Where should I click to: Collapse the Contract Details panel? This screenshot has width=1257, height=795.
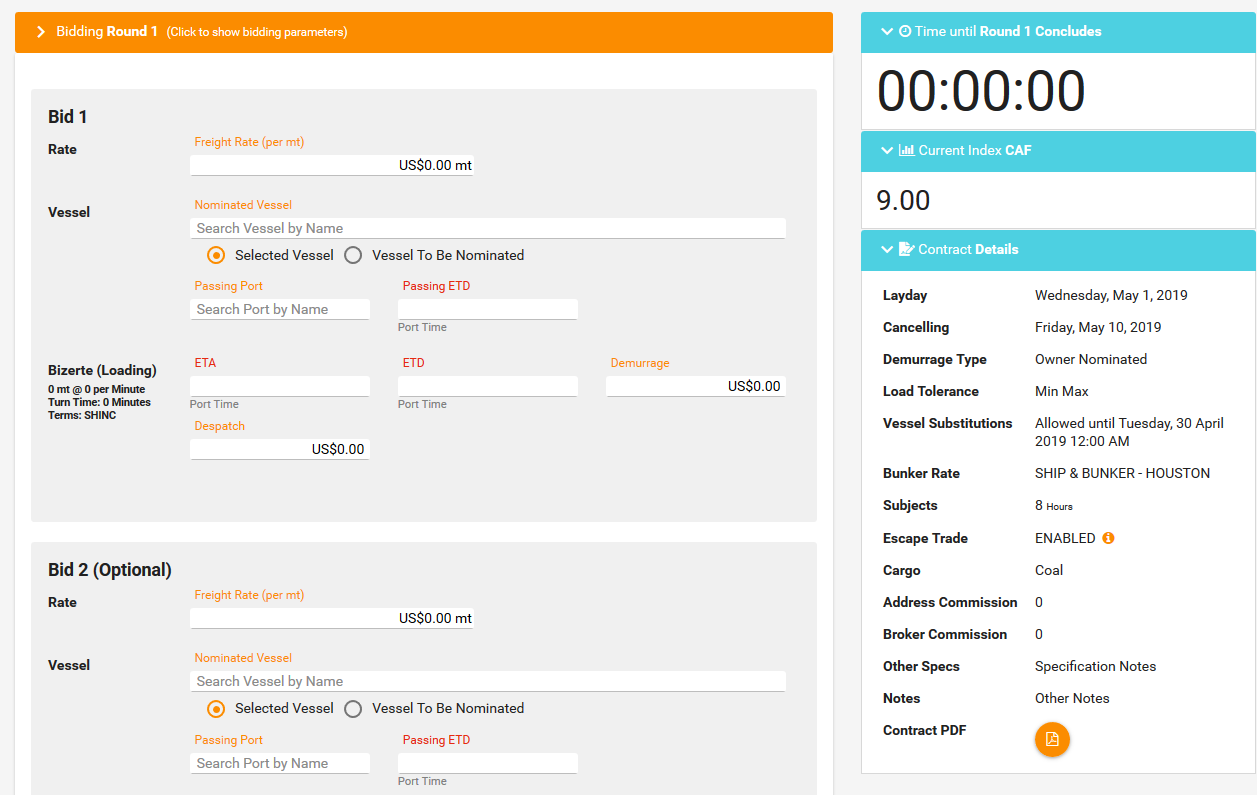pyautogui.click(x=886, y=249)
